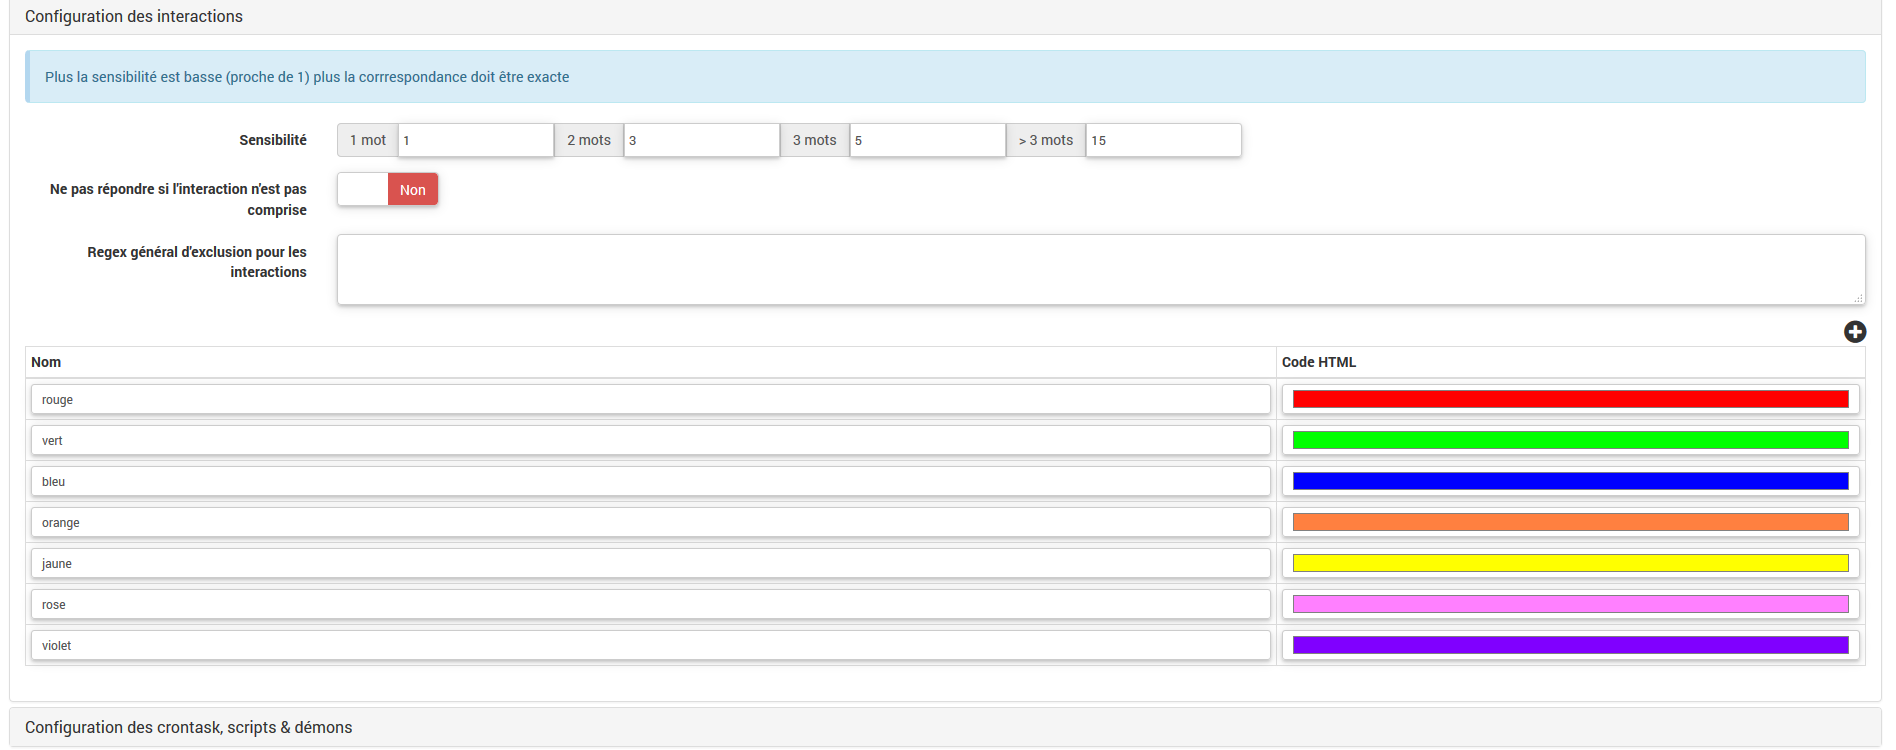Toggle the 'Ne pas répondre' Non switch

point(388,190)
